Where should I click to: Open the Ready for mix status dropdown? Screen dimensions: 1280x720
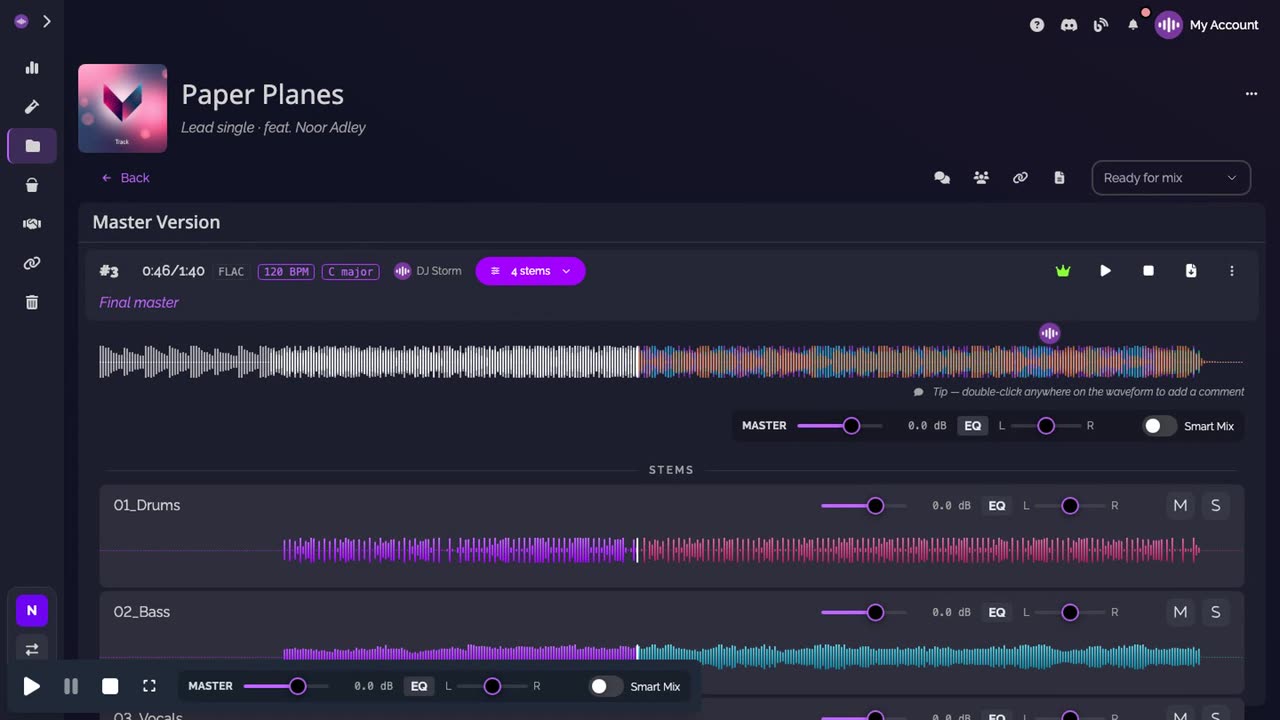(1171, 178)
